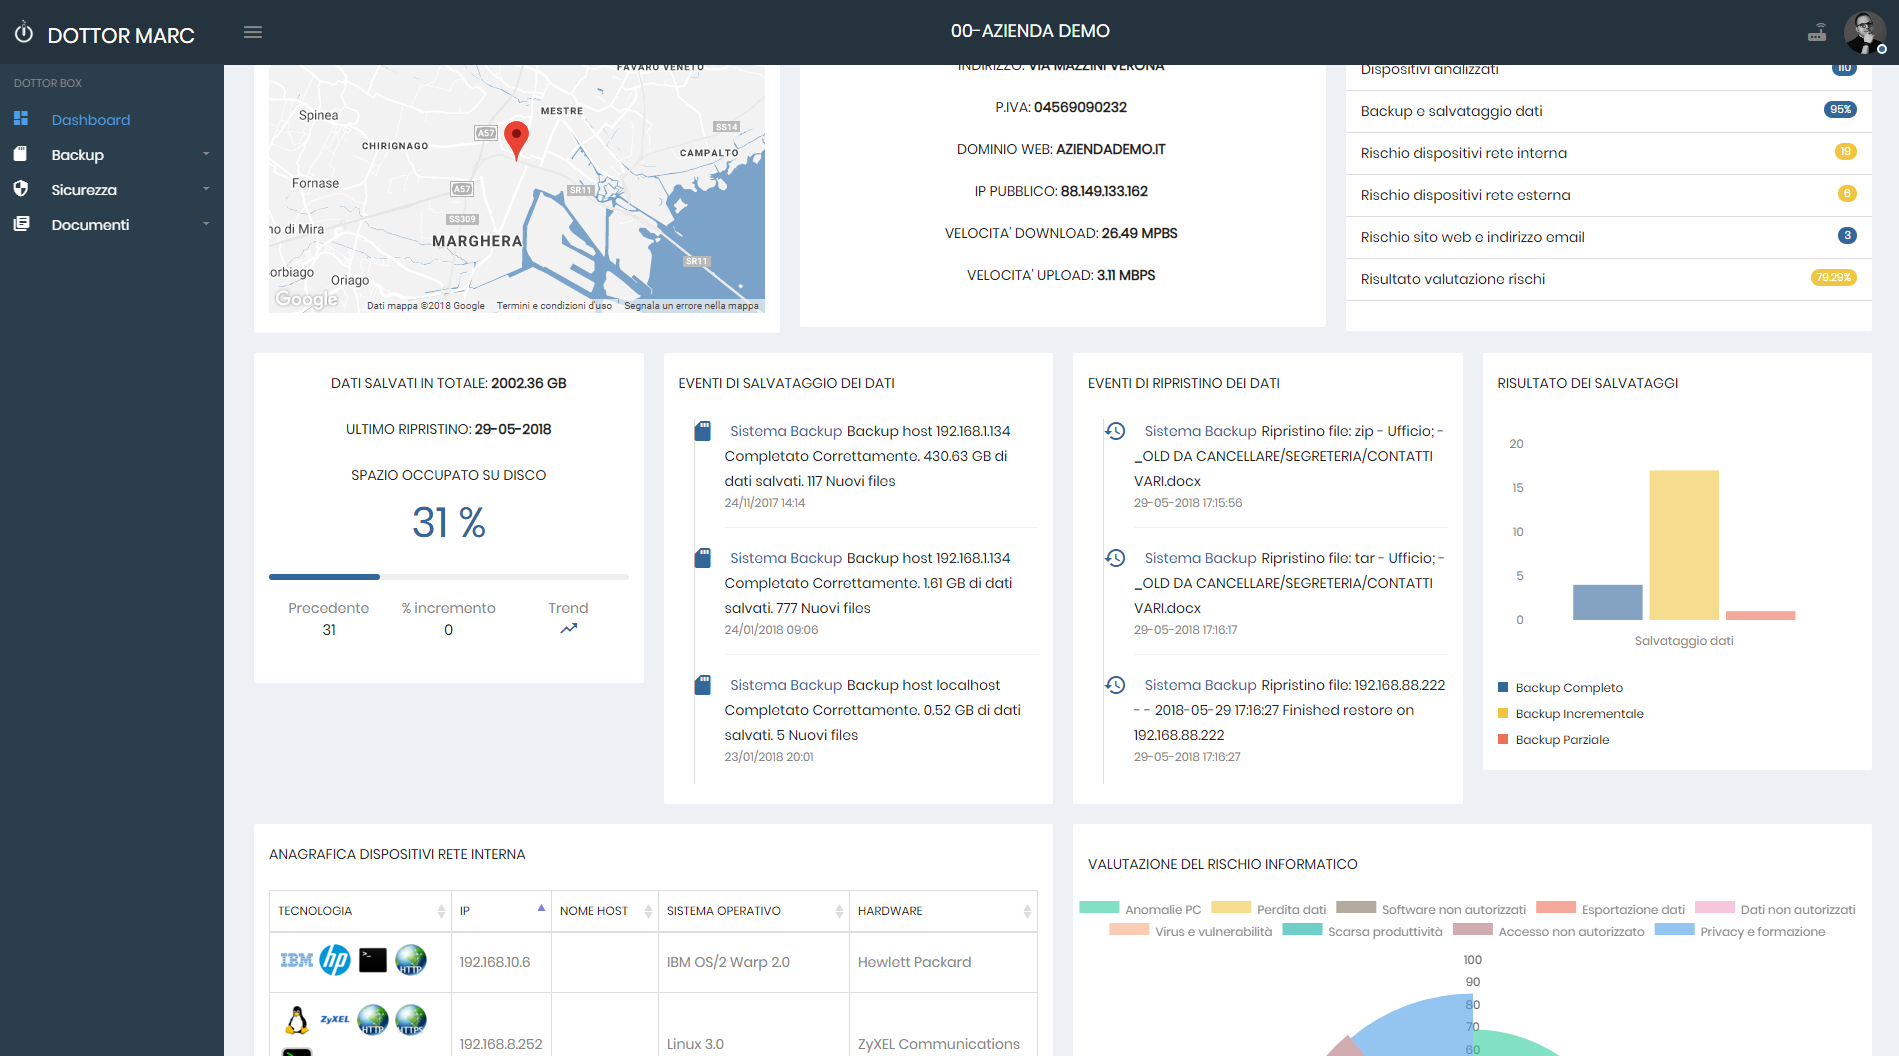Toggle Anomalie PC legend in risk chart
Screen dimensions: 1899x1056
[x=1141, y=909]
